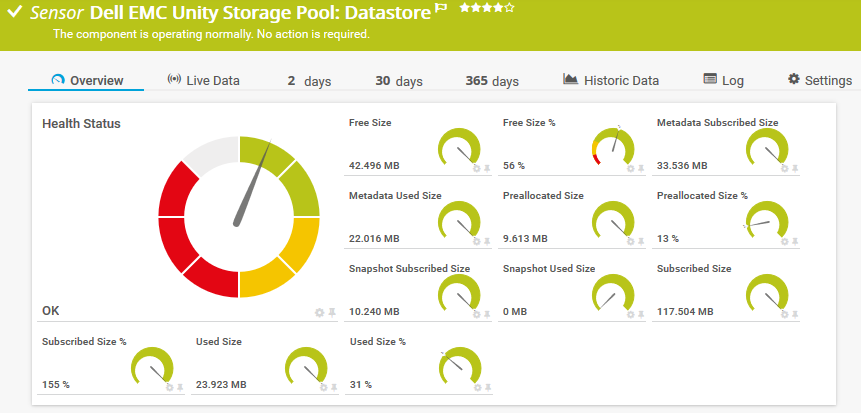This screenshot has width=861, height=413.
Task: Open gear icon for Preallocated Size channel
Action: [630, 241]
